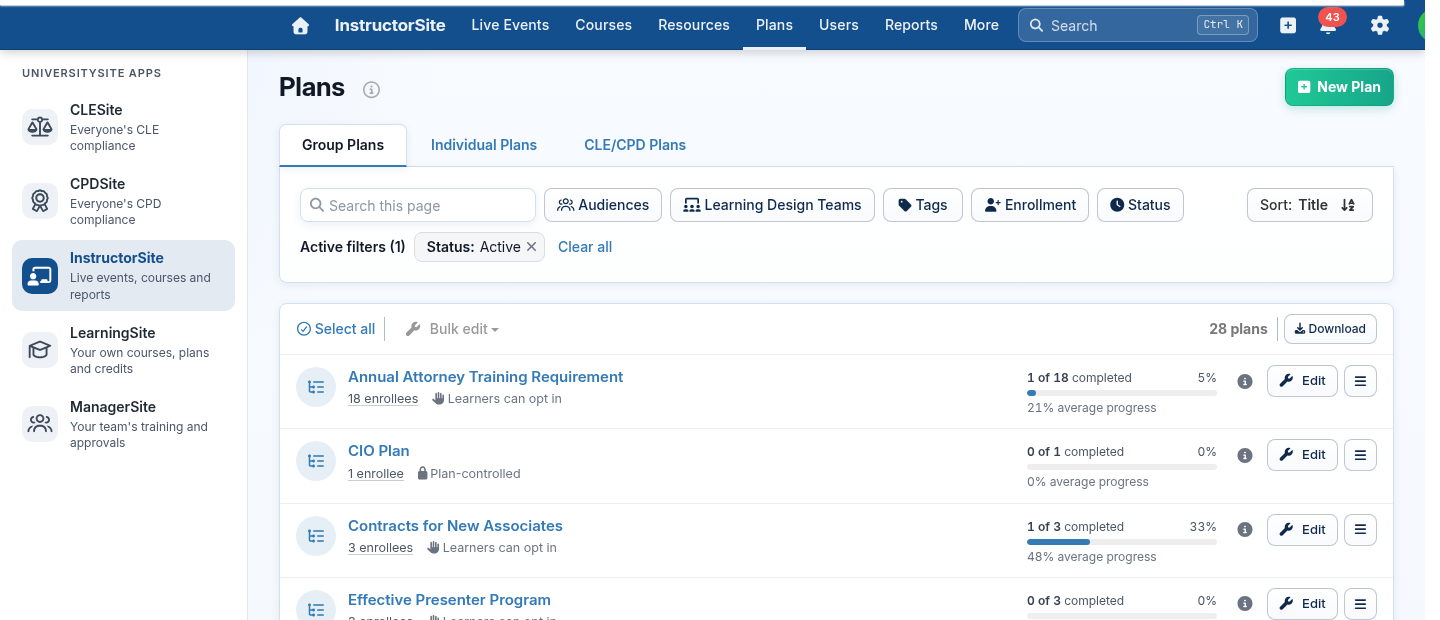
Task: Open Users in the navigation bar
Action: pyautogui.click(x=838, y=25)
